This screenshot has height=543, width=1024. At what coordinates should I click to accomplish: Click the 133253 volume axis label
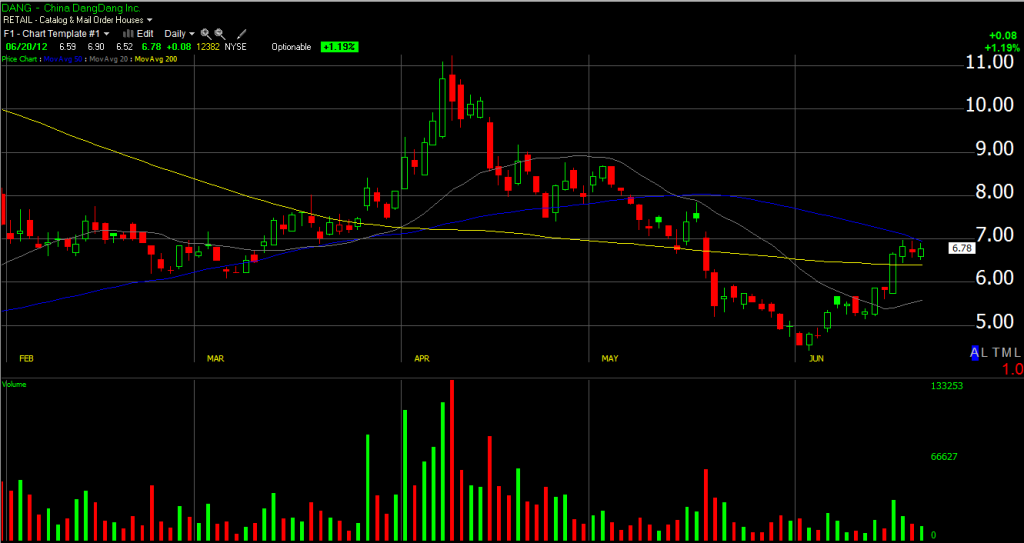point(947,386)
